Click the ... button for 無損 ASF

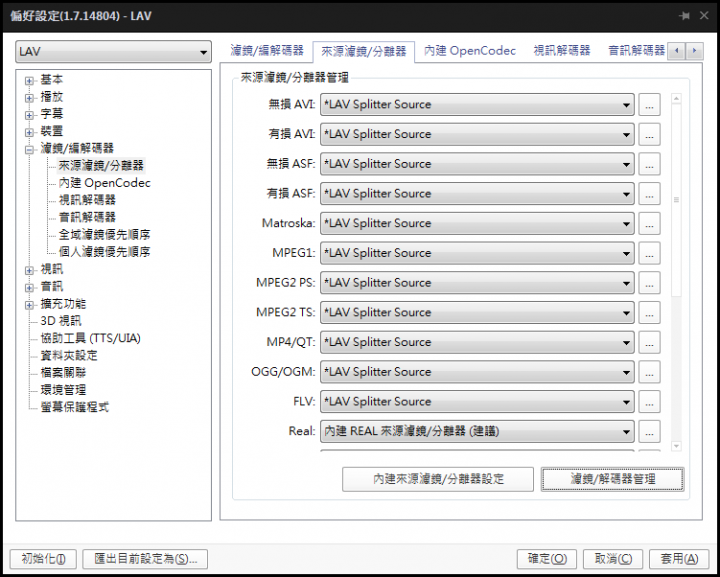tap(649, 164)
